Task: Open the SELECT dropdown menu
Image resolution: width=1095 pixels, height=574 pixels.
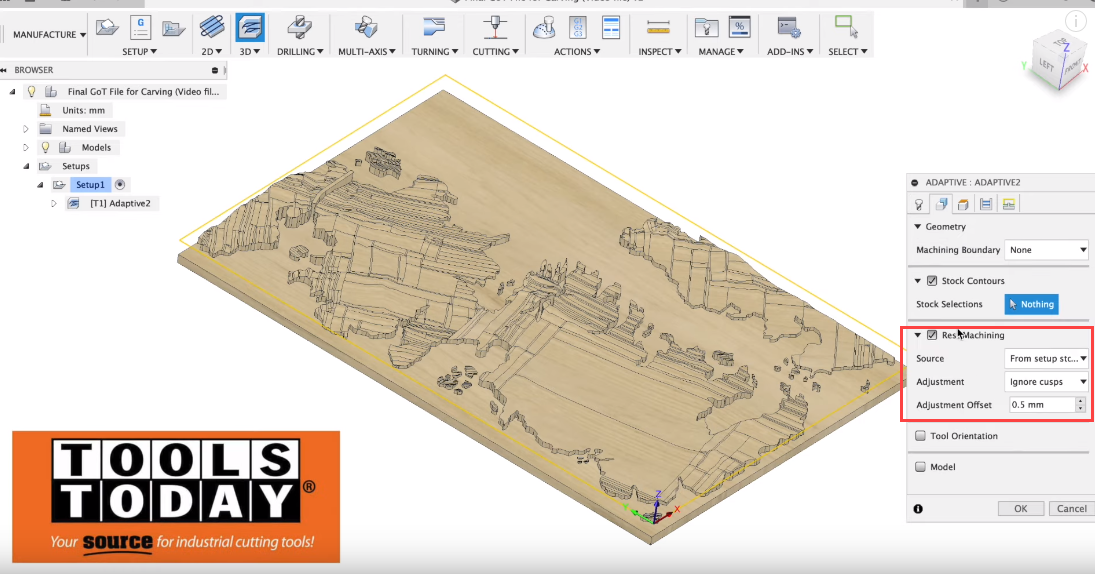Action: (x=848, y=52)
